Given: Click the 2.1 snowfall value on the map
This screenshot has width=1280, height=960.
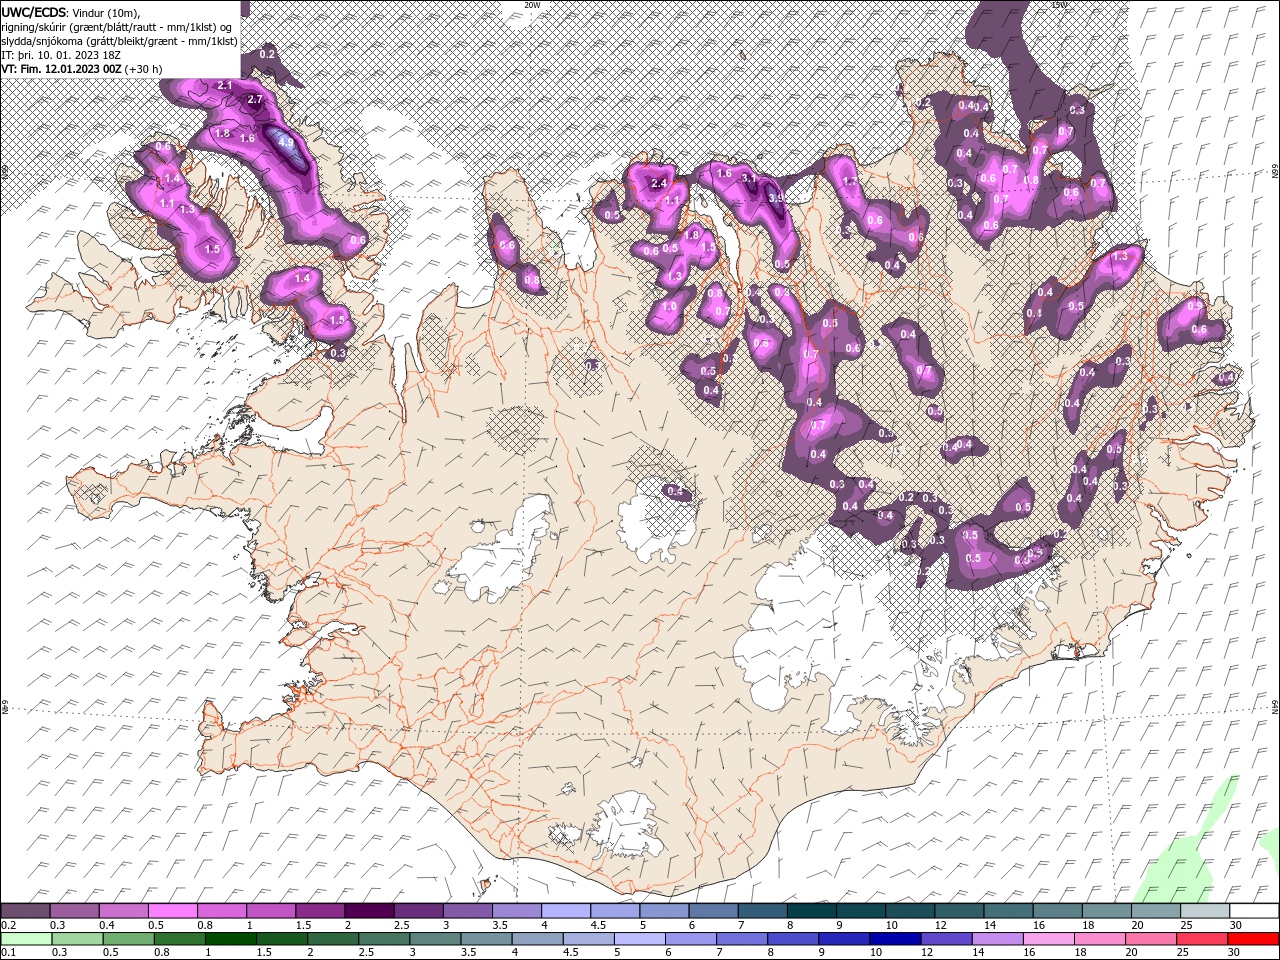Looking at the screenshot, I should 224,86.
